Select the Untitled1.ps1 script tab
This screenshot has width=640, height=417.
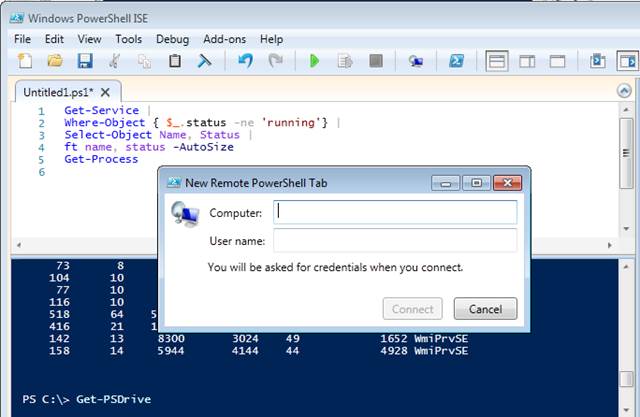coord(58,93)
